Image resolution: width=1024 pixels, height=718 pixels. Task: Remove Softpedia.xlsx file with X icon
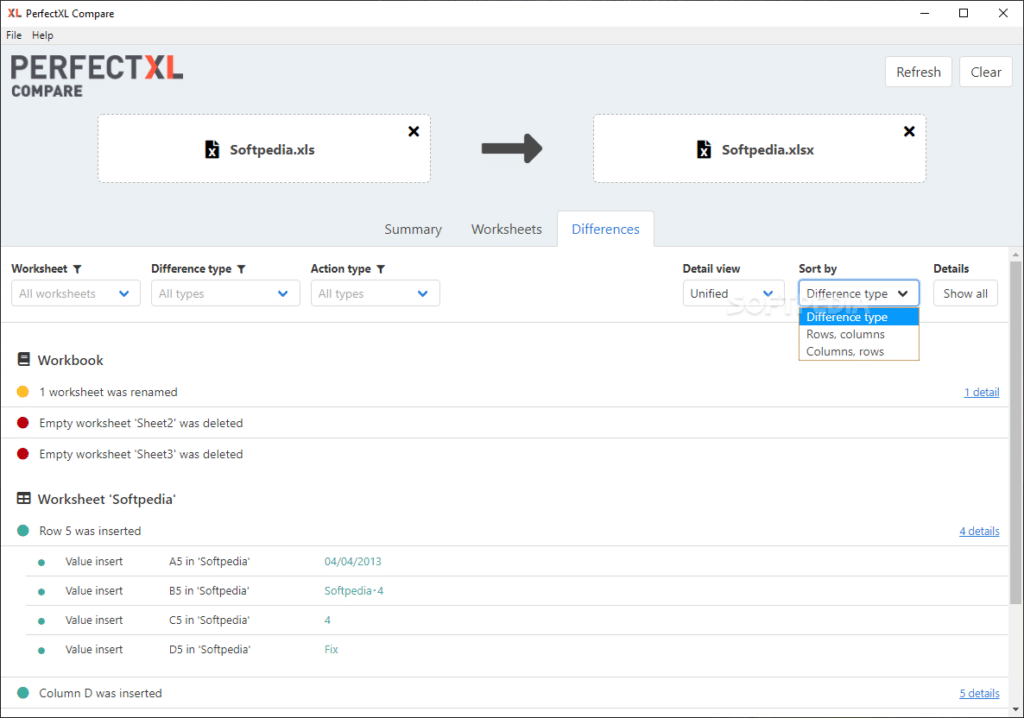pos(908,131)
